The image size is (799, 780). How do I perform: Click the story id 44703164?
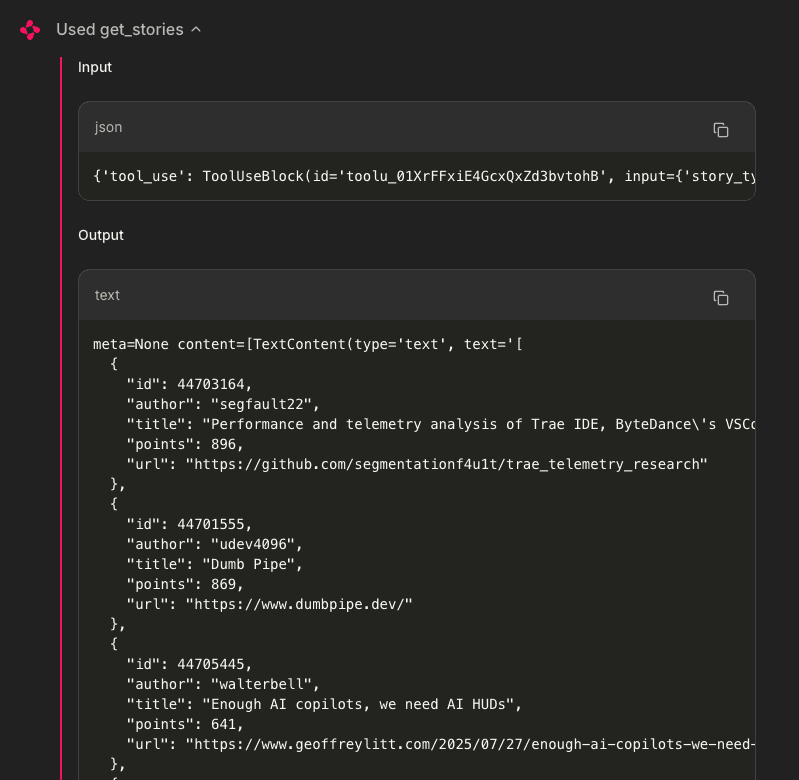coord(210,384)
